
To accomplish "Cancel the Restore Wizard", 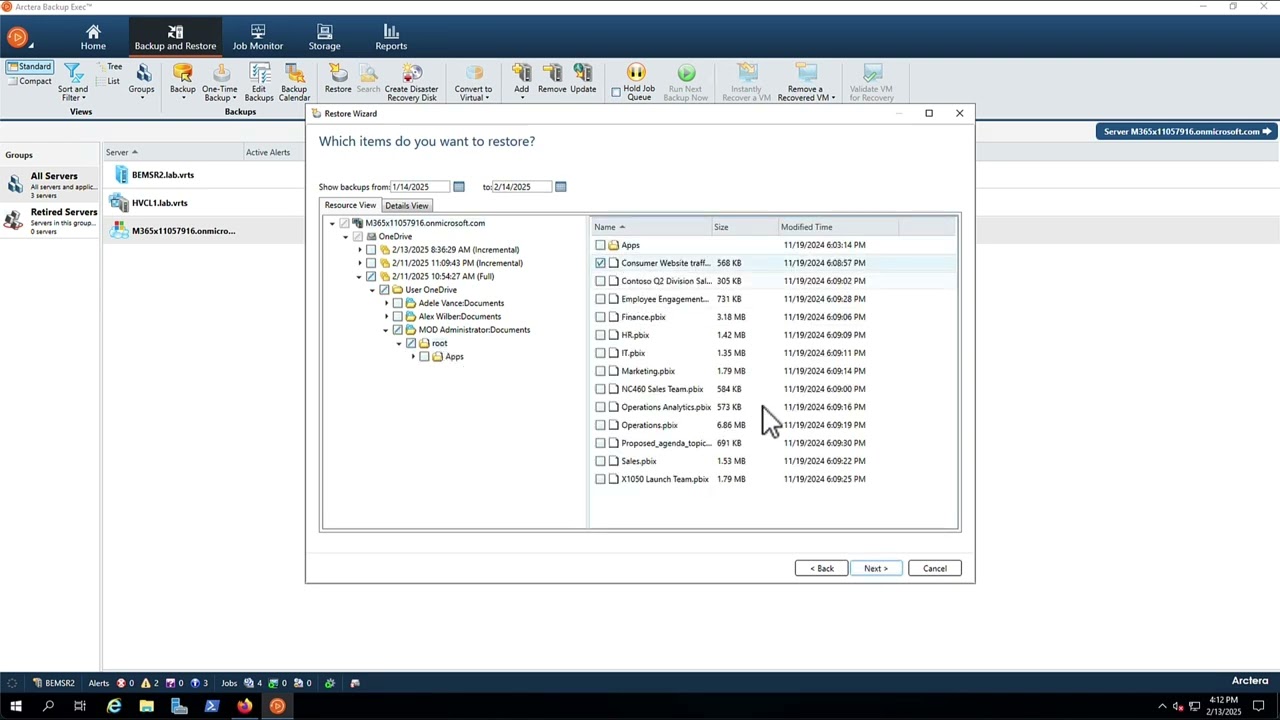I will pos(935,568).
